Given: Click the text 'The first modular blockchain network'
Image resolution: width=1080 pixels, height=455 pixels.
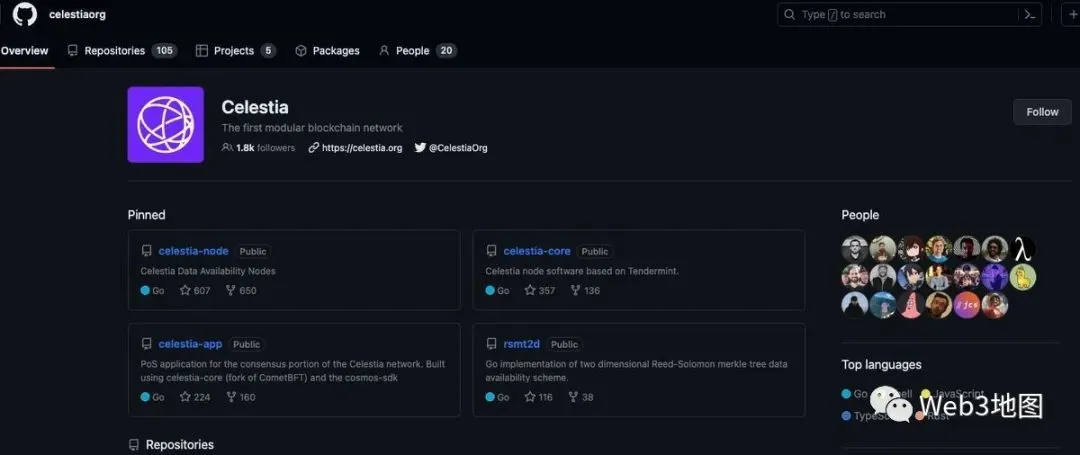Looking at the screenshot, I should (312, 128).
